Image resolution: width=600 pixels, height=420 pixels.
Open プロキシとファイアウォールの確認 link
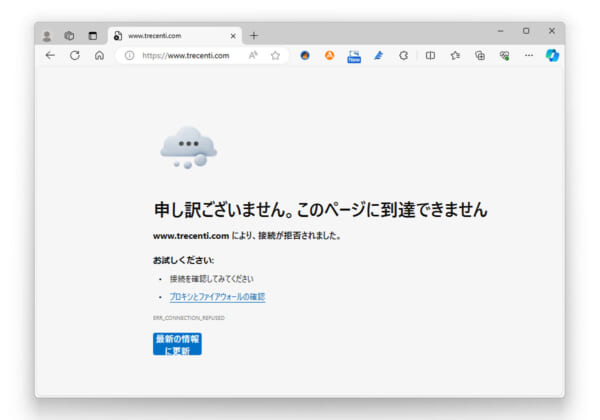click(217, 297)
